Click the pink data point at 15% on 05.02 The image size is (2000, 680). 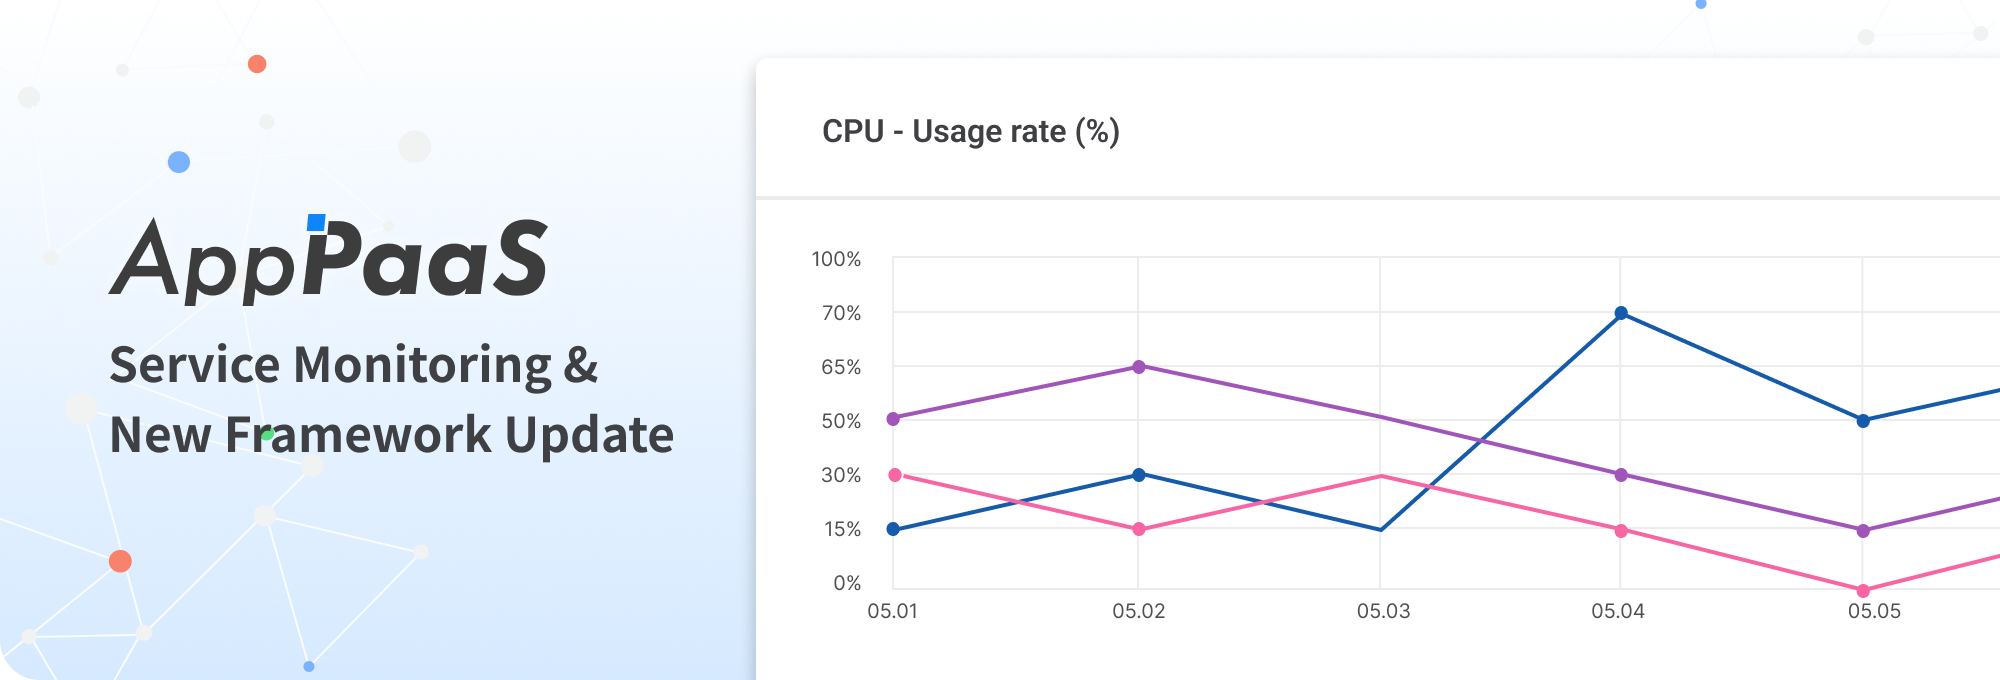[x=1138, y=529]
